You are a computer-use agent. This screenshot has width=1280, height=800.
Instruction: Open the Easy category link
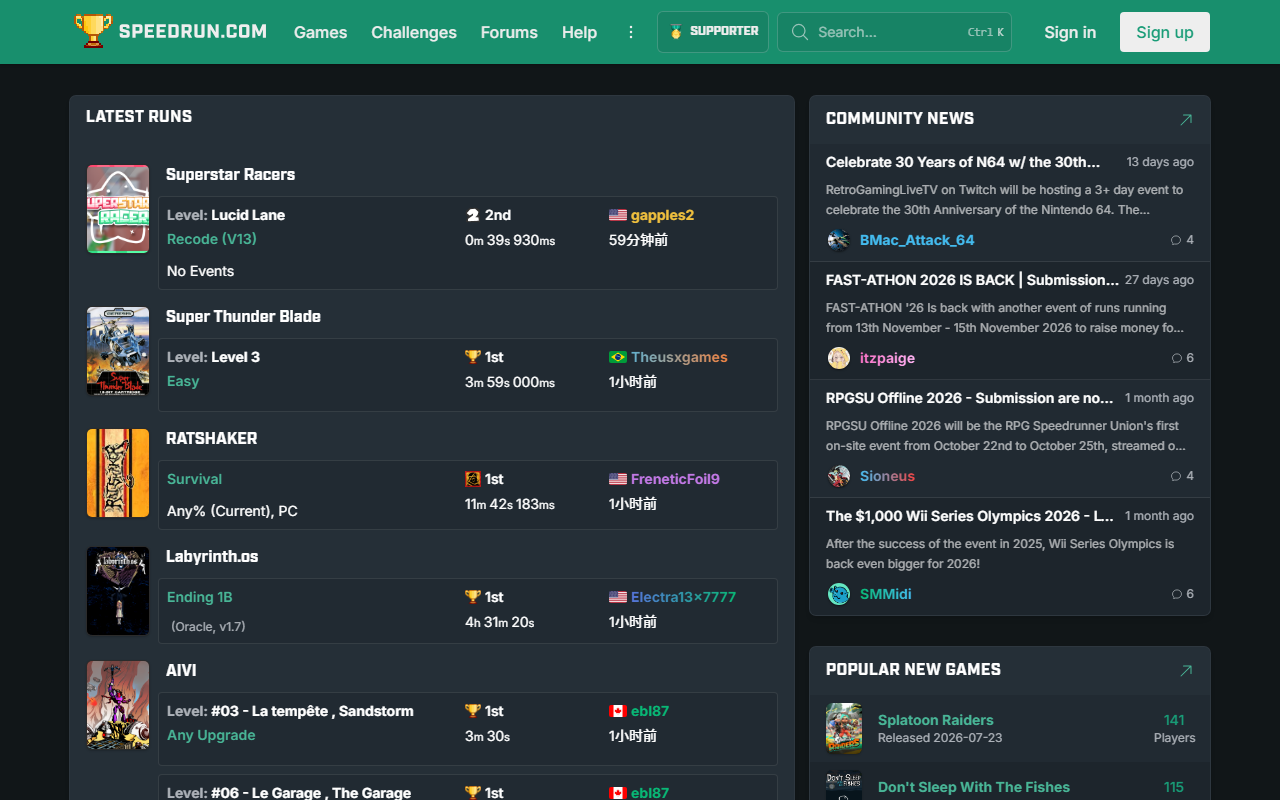pyautogui.click(x=183, y=381)
